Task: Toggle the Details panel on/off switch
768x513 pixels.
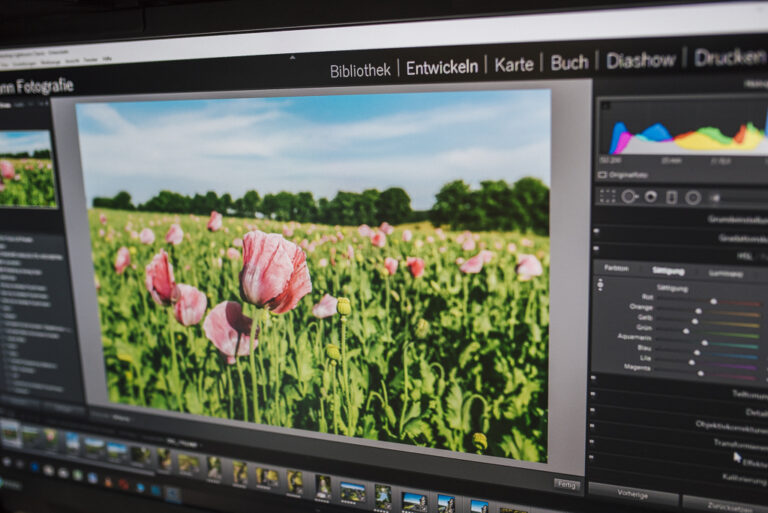Action: (593, 394)
